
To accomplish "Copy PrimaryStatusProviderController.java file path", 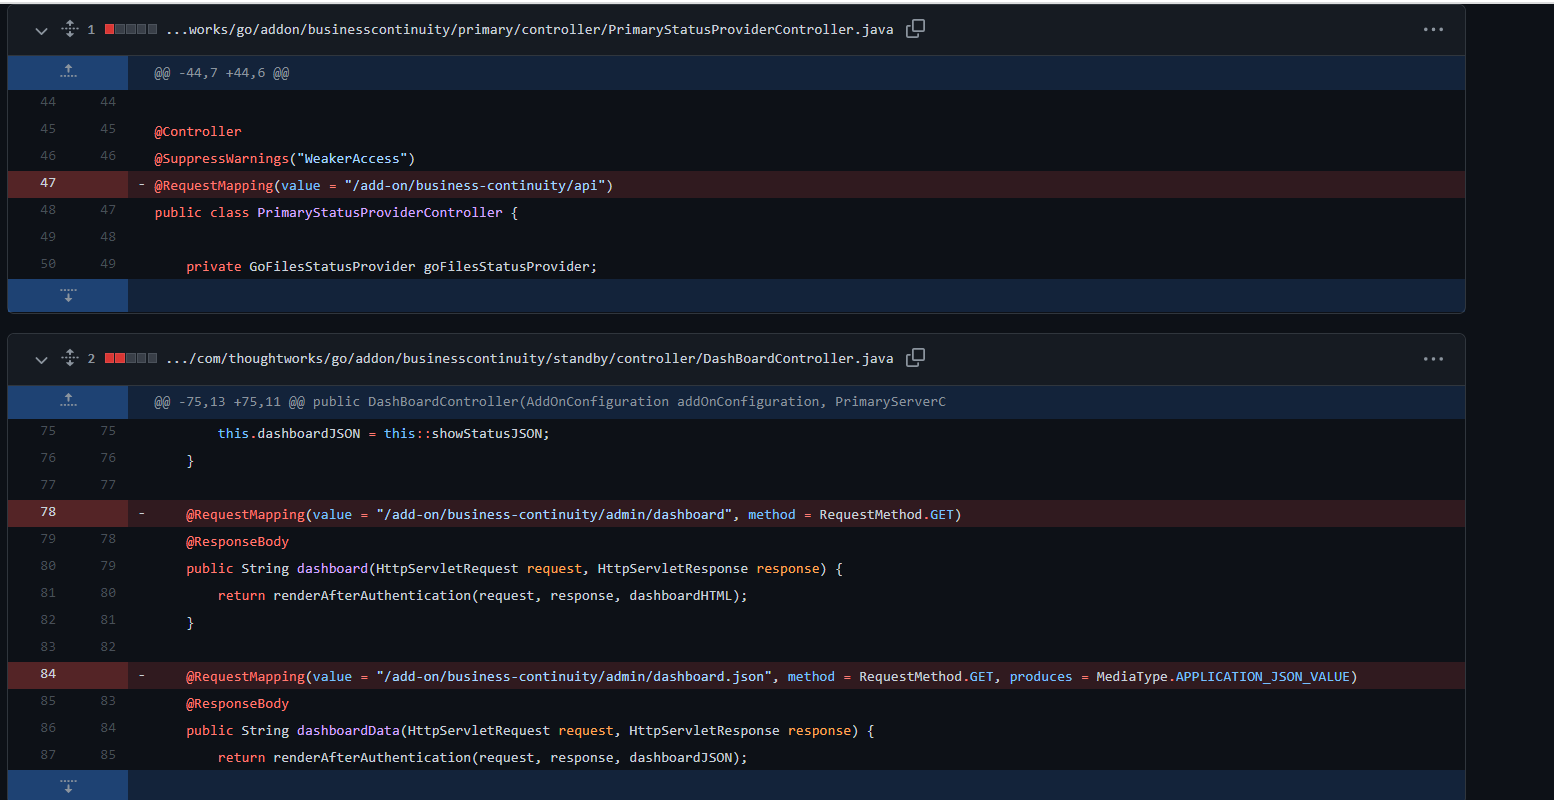I will (915, 29).
